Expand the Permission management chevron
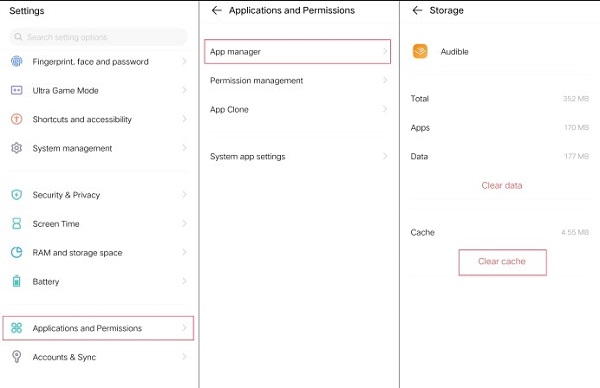 (x=385, y=80)
